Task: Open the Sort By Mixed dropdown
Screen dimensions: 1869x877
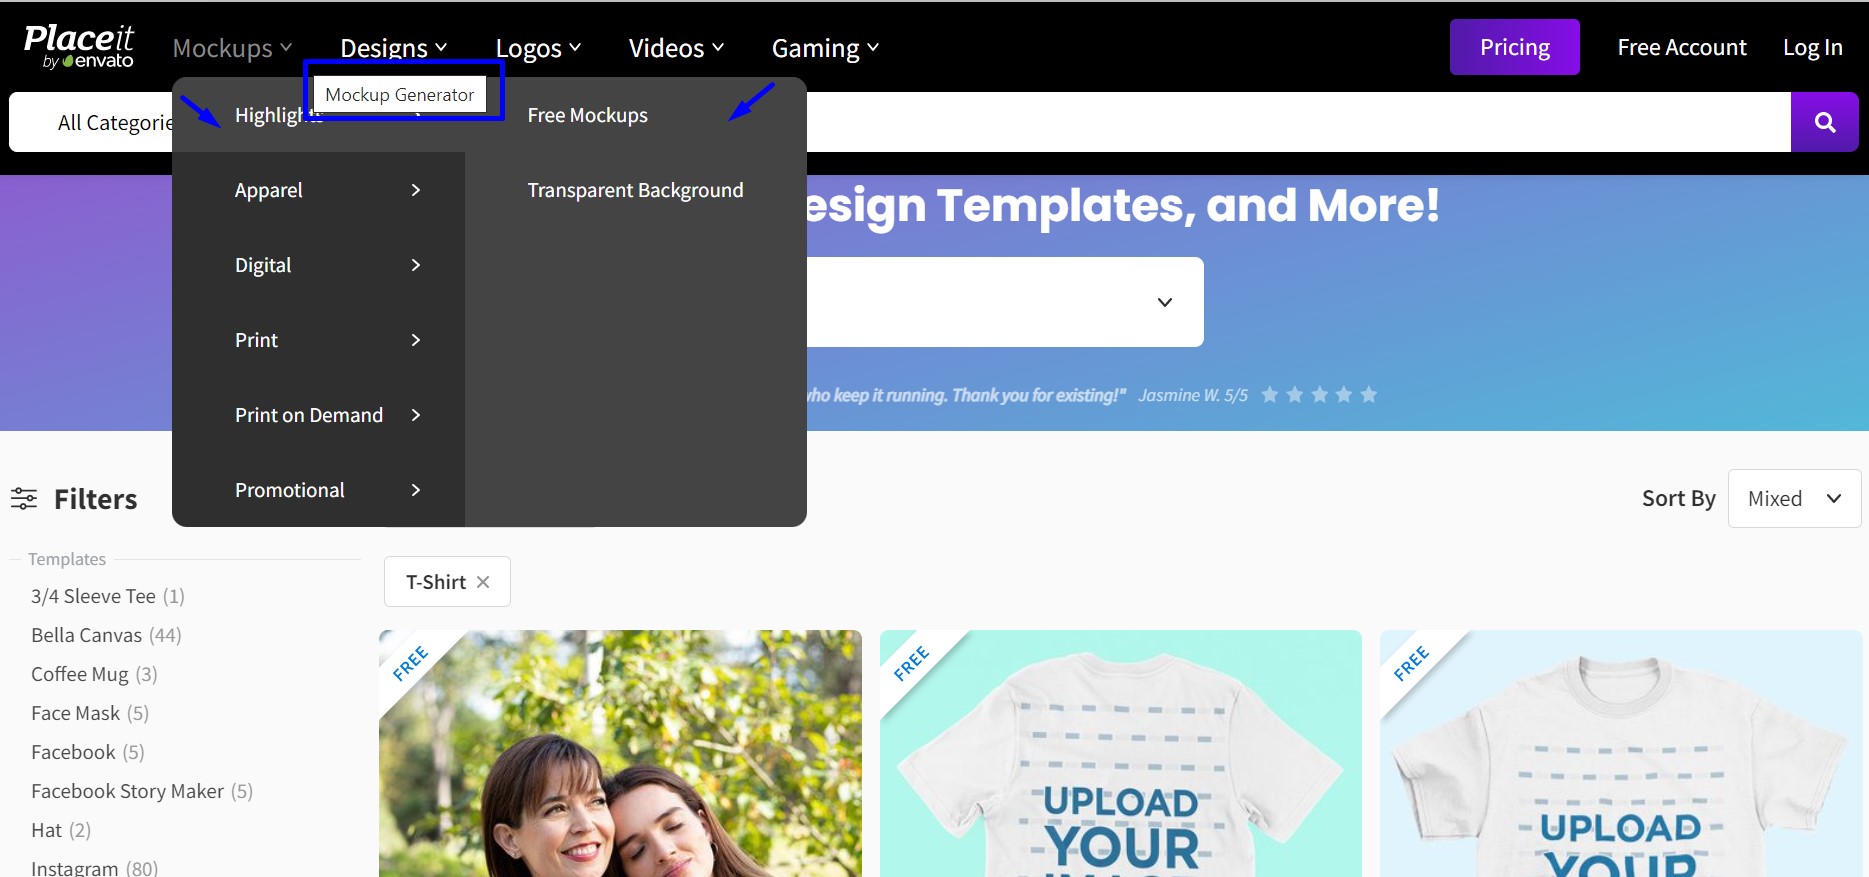Action: click(x=1794, y=498)
